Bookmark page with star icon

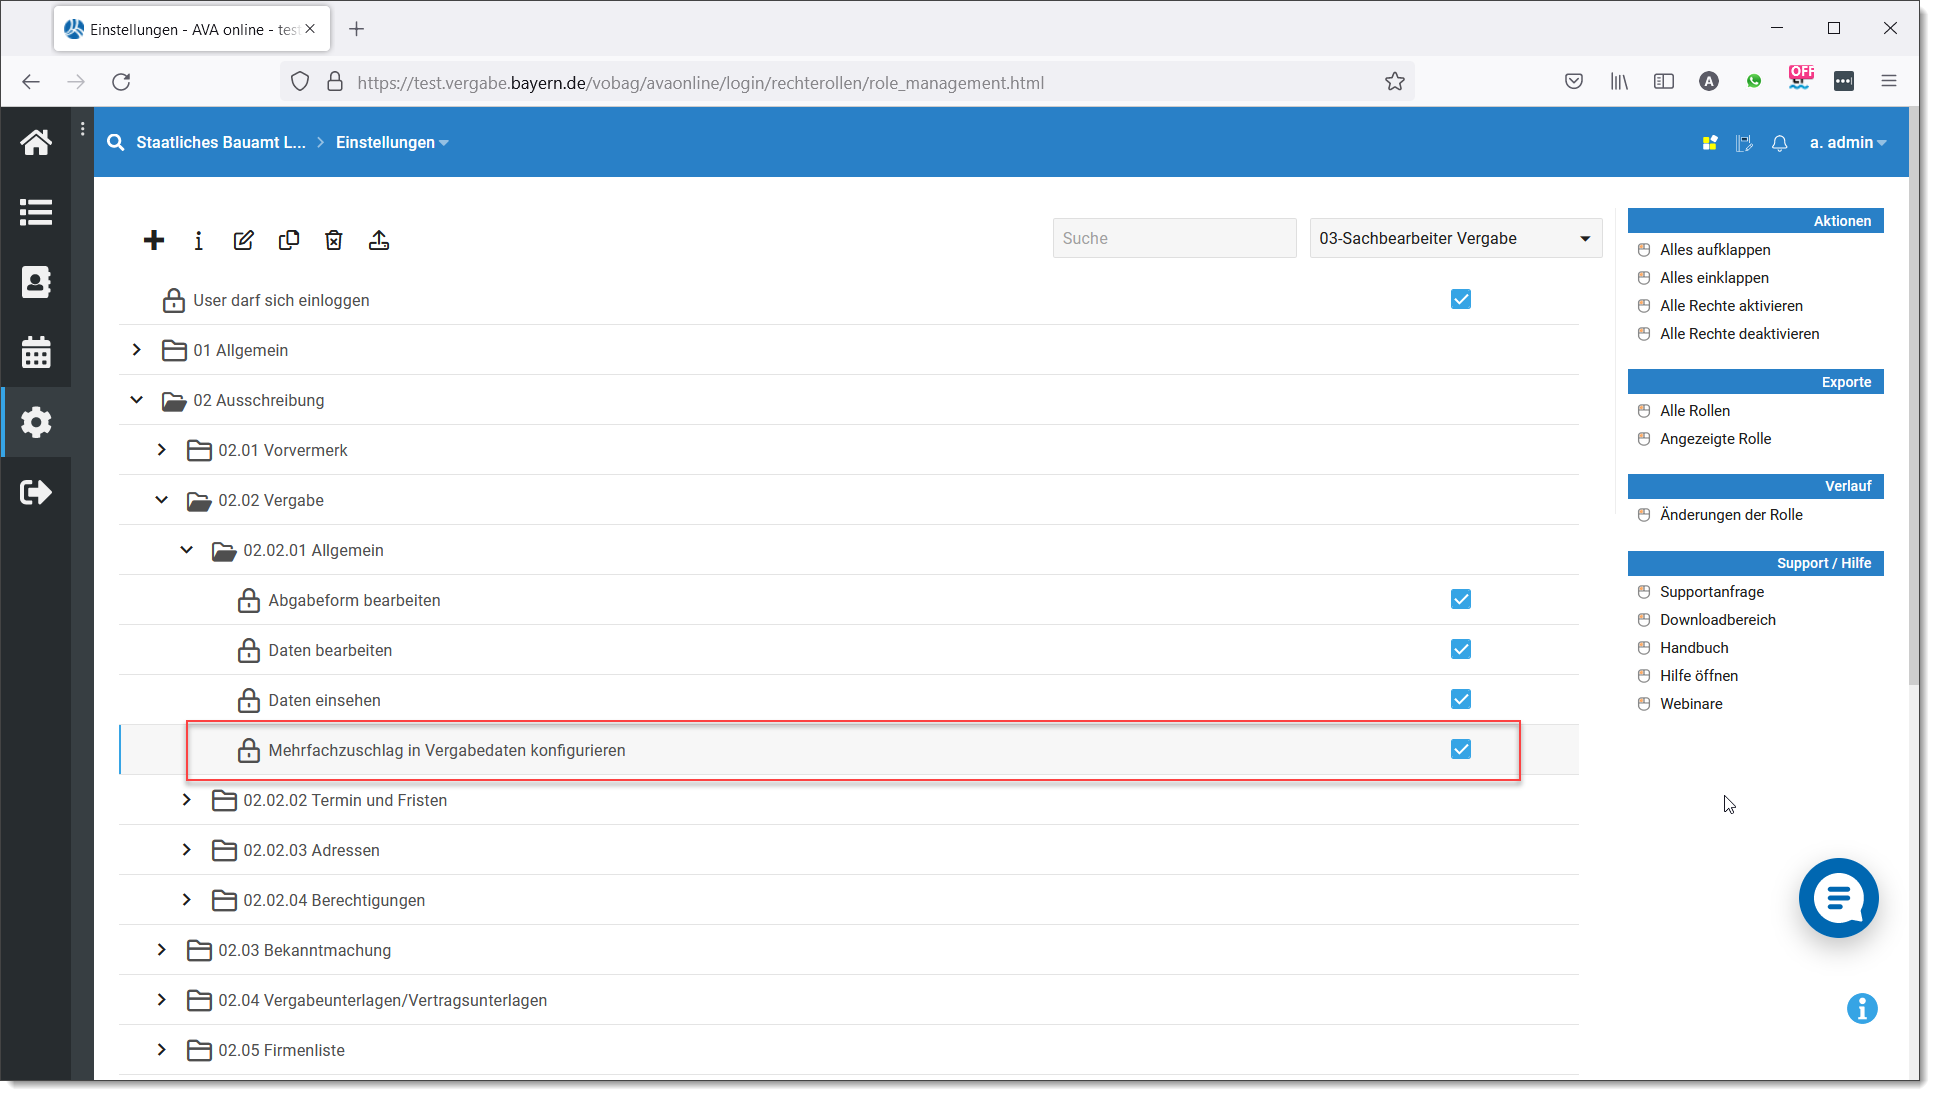tap(1395, 82)
